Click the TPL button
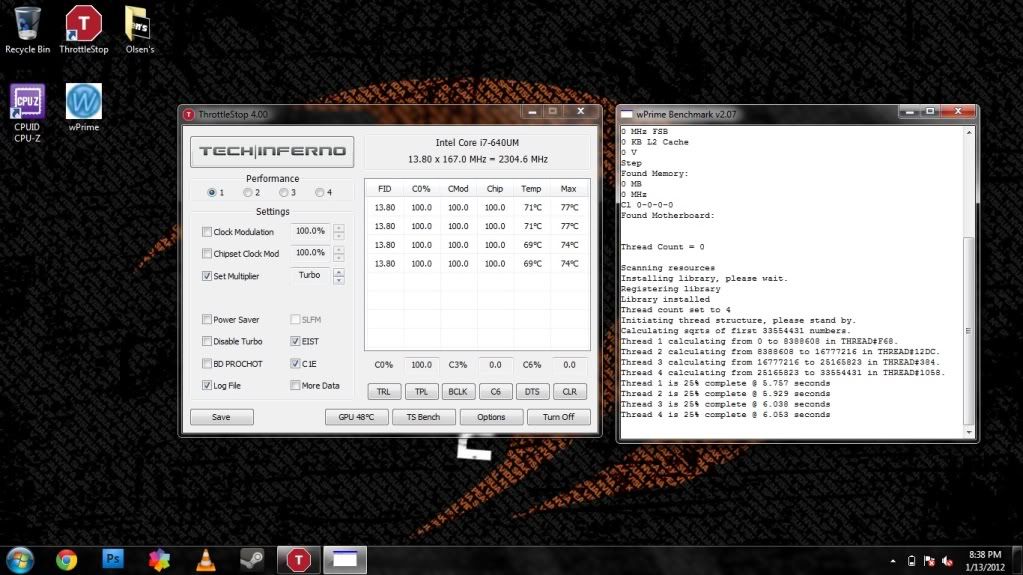1023x575 pixels. click(421, 392)
